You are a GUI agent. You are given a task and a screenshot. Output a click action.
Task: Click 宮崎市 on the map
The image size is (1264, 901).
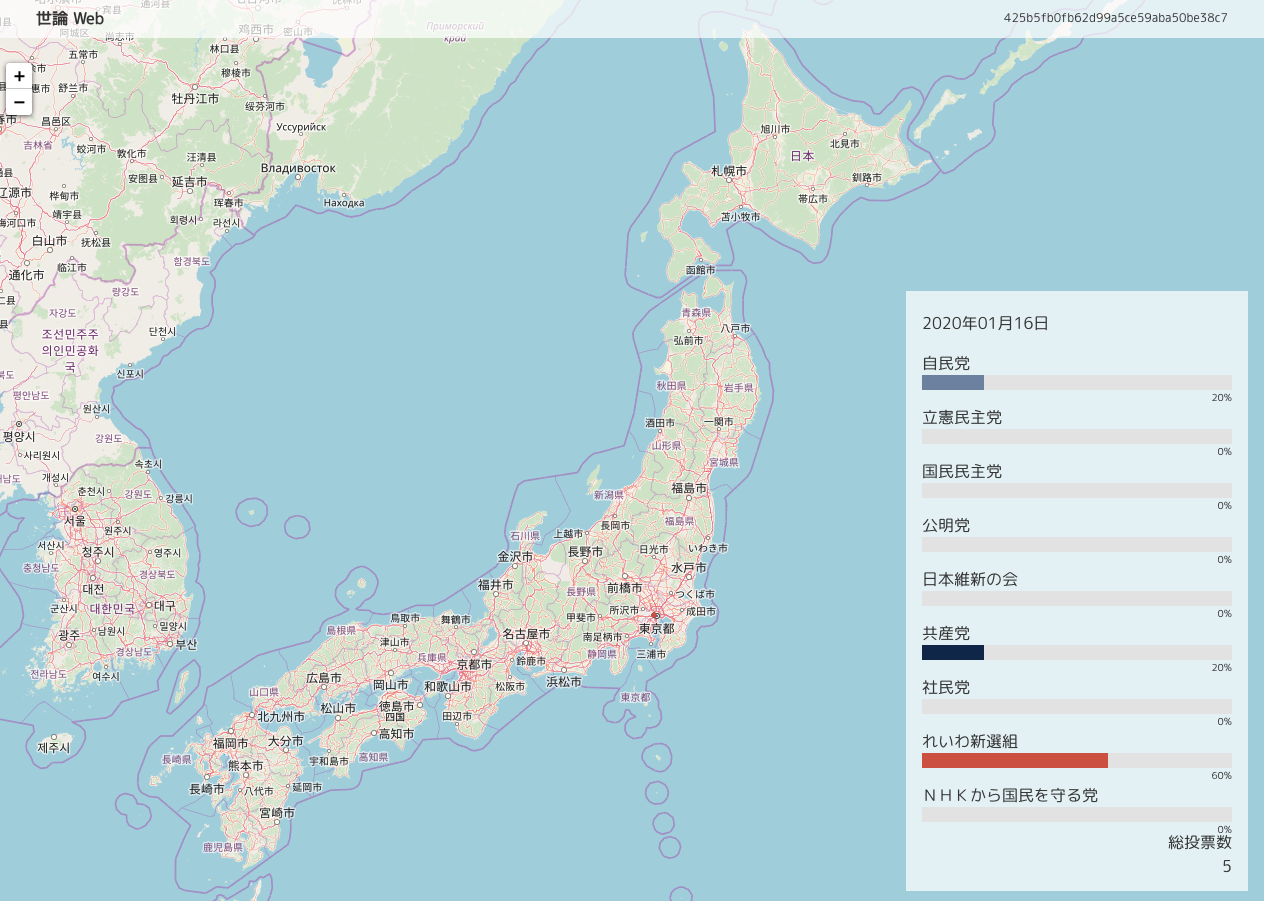[276, 813]
